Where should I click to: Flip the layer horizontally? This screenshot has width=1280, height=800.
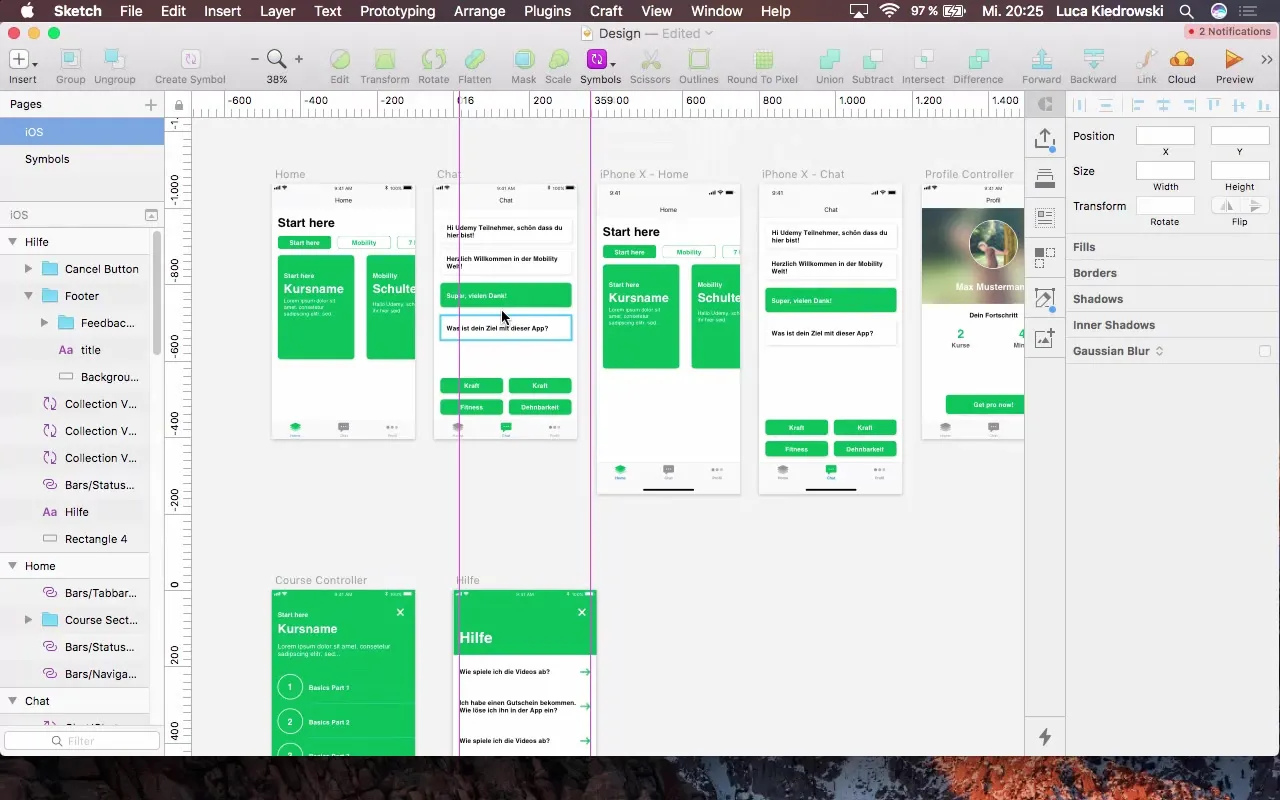pyautogui.click(x=1226, y=206)
